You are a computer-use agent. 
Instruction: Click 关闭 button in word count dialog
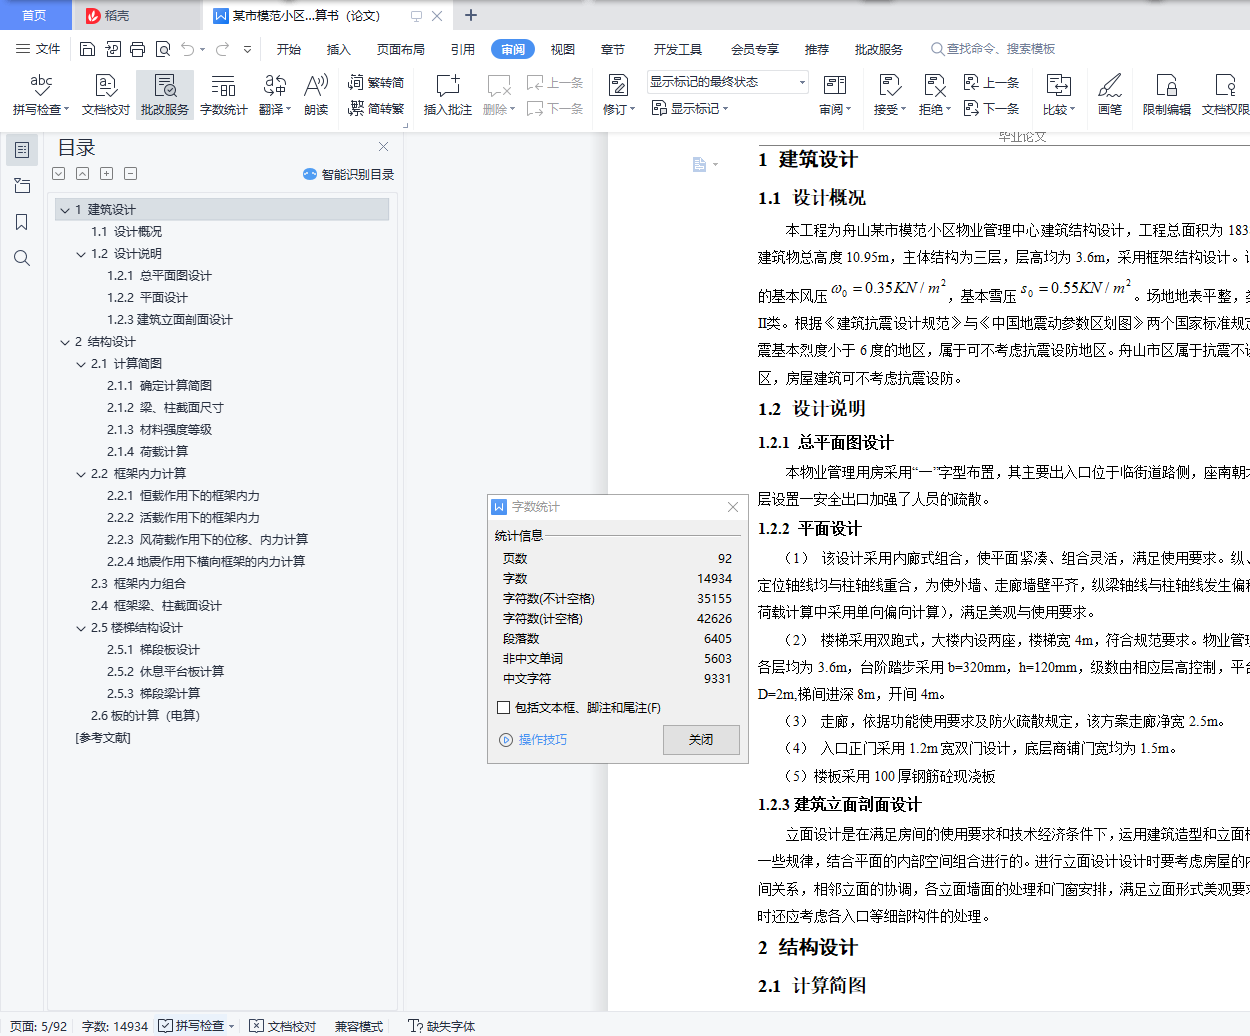click(701, 740)
